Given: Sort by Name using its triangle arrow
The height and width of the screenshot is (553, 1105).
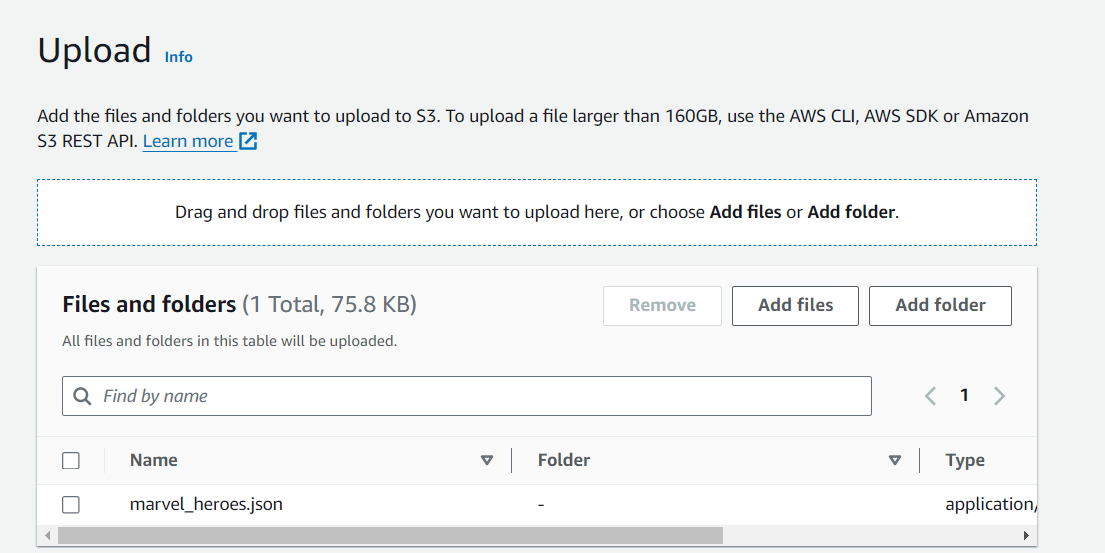Looking at the screenshot, I should (487, 461).
